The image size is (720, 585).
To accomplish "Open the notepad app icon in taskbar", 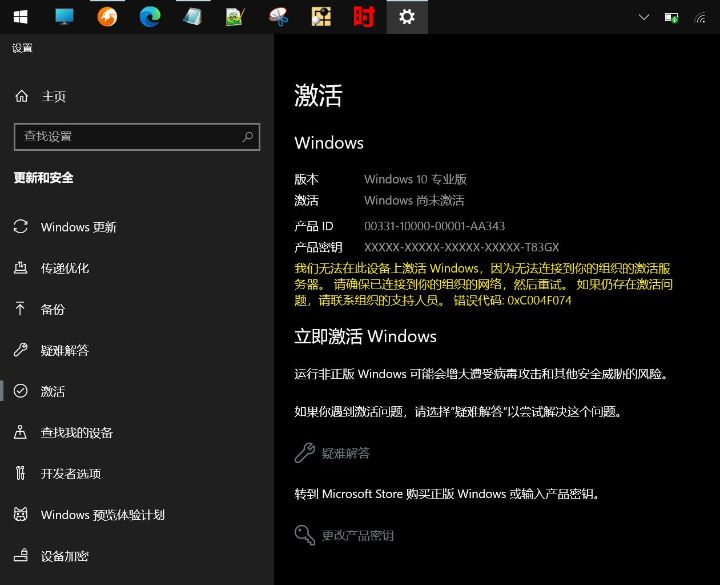I will tap(192, 17).
